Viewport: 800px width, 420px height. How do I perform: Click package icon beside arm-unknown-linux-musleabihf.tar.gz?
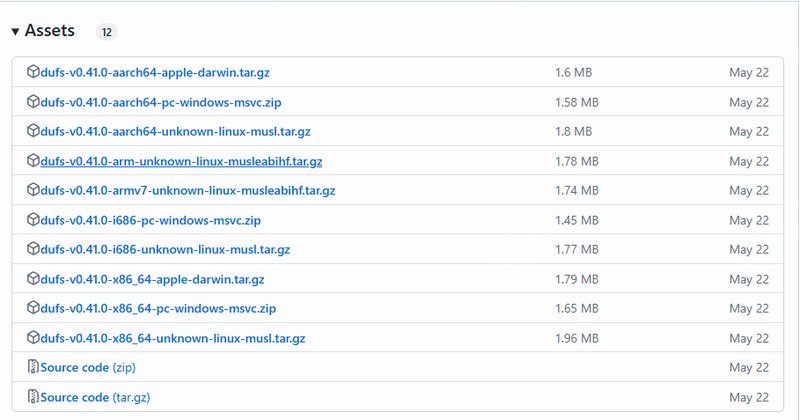coord(33,161)
